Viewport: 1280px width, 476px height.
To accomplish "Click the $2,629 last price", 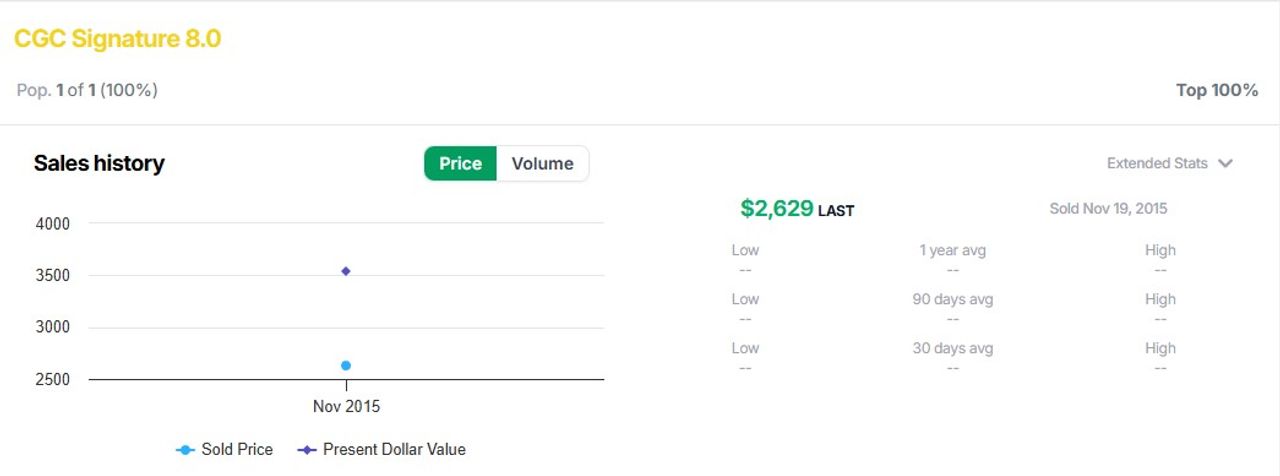I will 777,208.
